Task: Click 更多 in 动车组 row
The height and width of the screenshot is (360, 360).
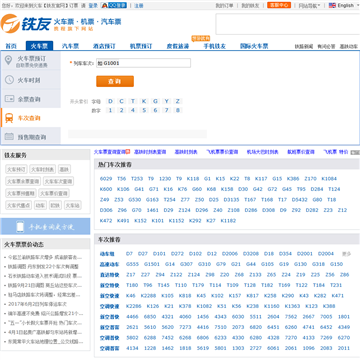Action: pos(347,254)
